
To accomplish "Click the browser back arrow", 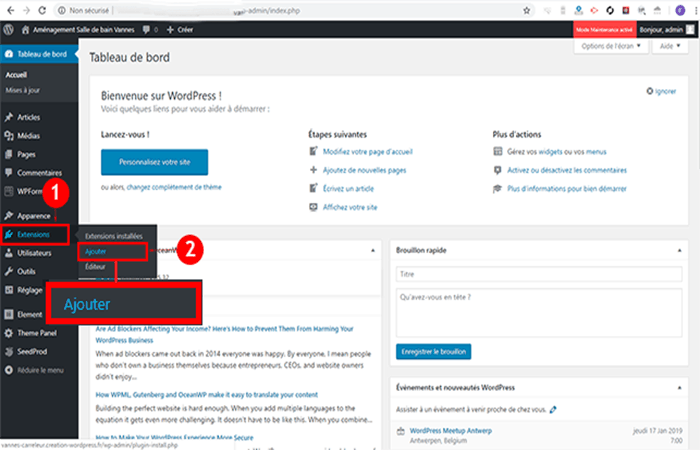I will click(x=11, y=10).
